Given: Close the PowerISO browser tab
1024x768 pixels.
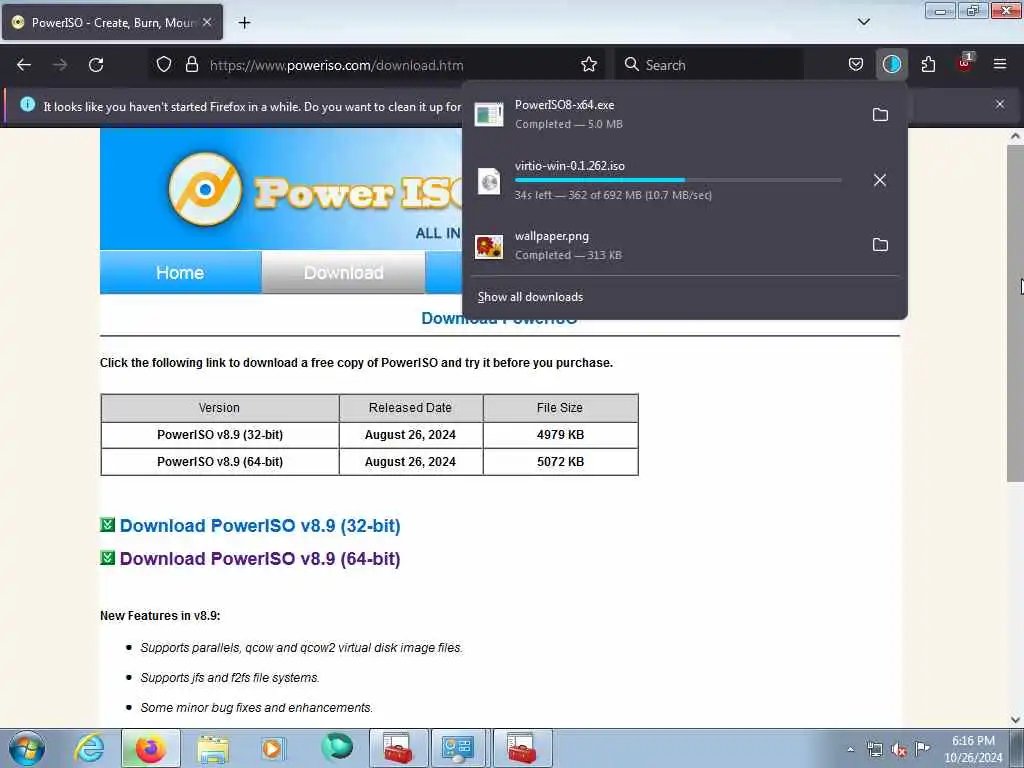Looking at the screenshot, I should click(206, 22).
